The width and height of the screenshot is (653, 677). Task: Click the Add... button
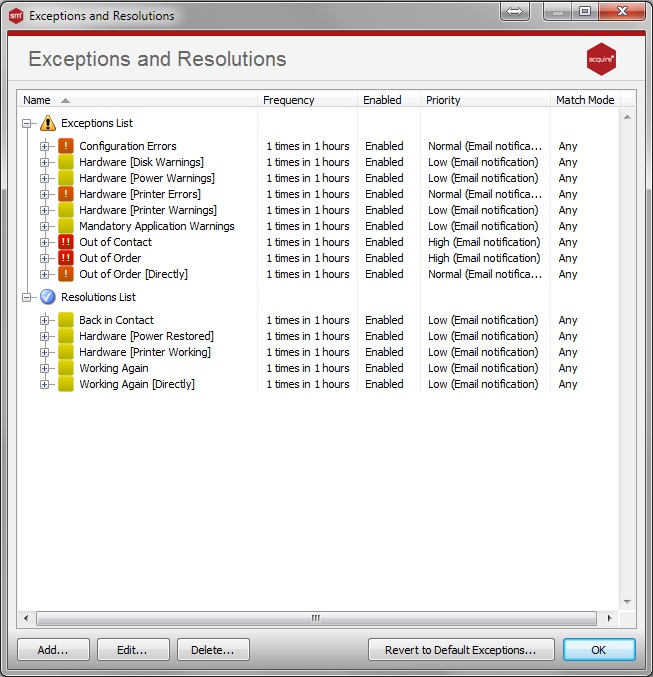click(53, 650)
